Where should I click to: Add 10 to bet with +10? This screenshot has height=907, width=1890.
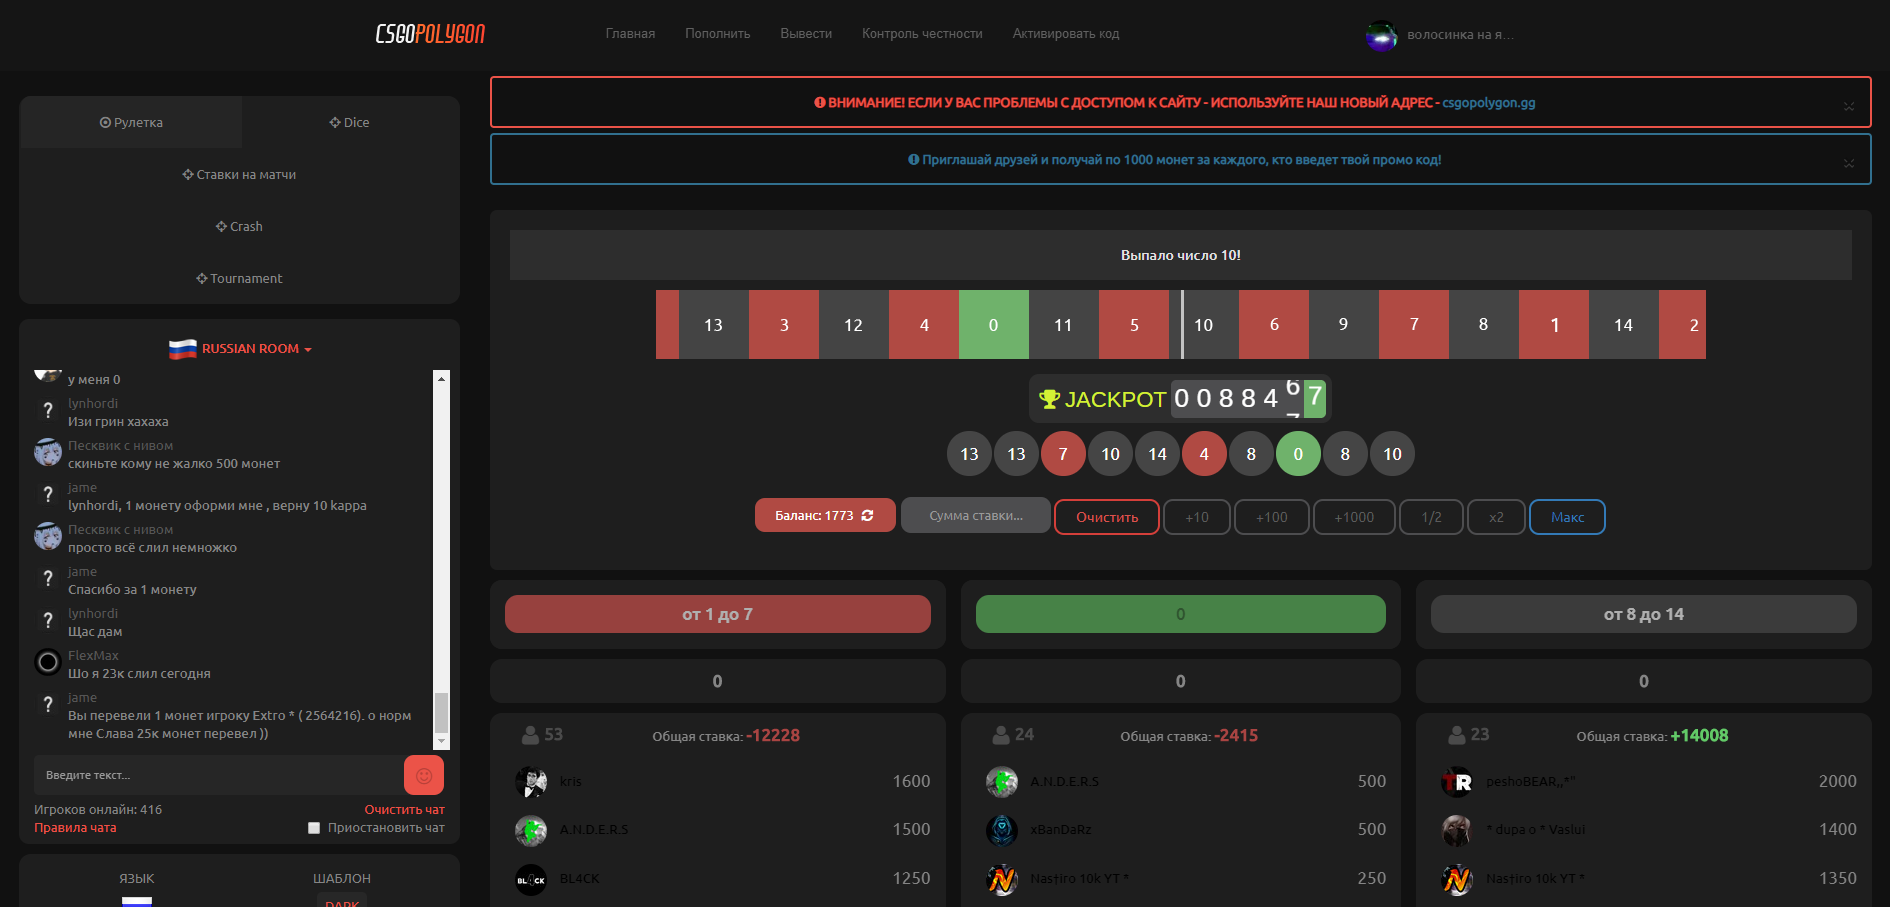click(x=1197, y=517)
